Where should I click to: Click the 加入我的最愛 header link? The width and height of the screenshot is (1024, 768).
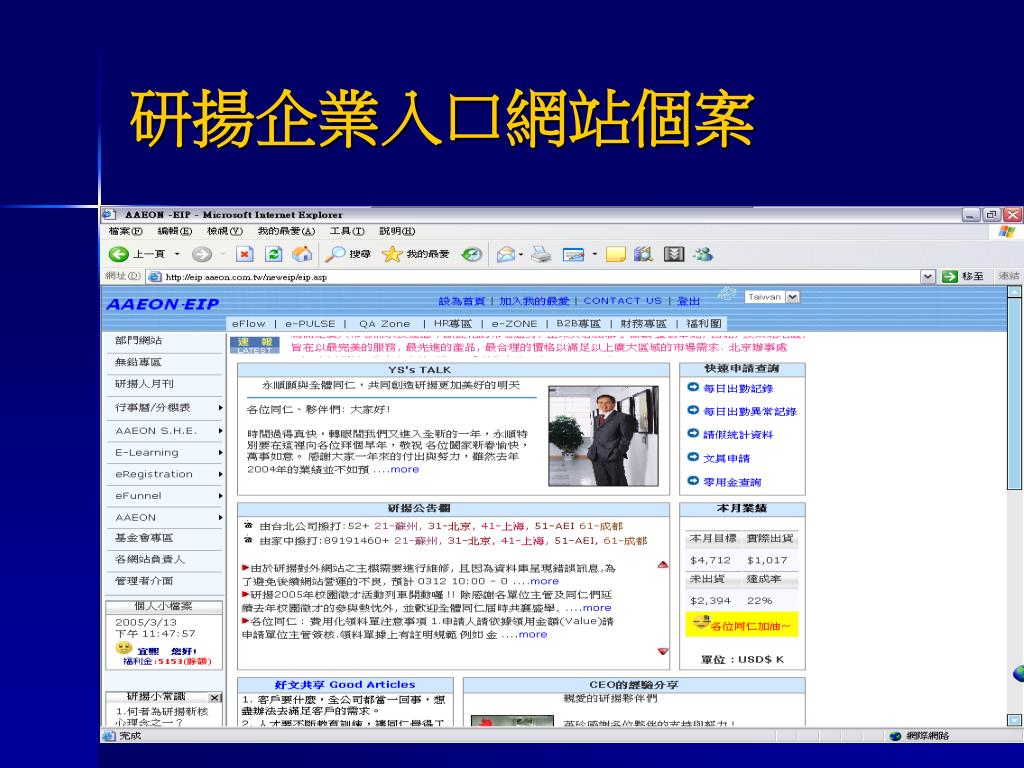point(534,301)
